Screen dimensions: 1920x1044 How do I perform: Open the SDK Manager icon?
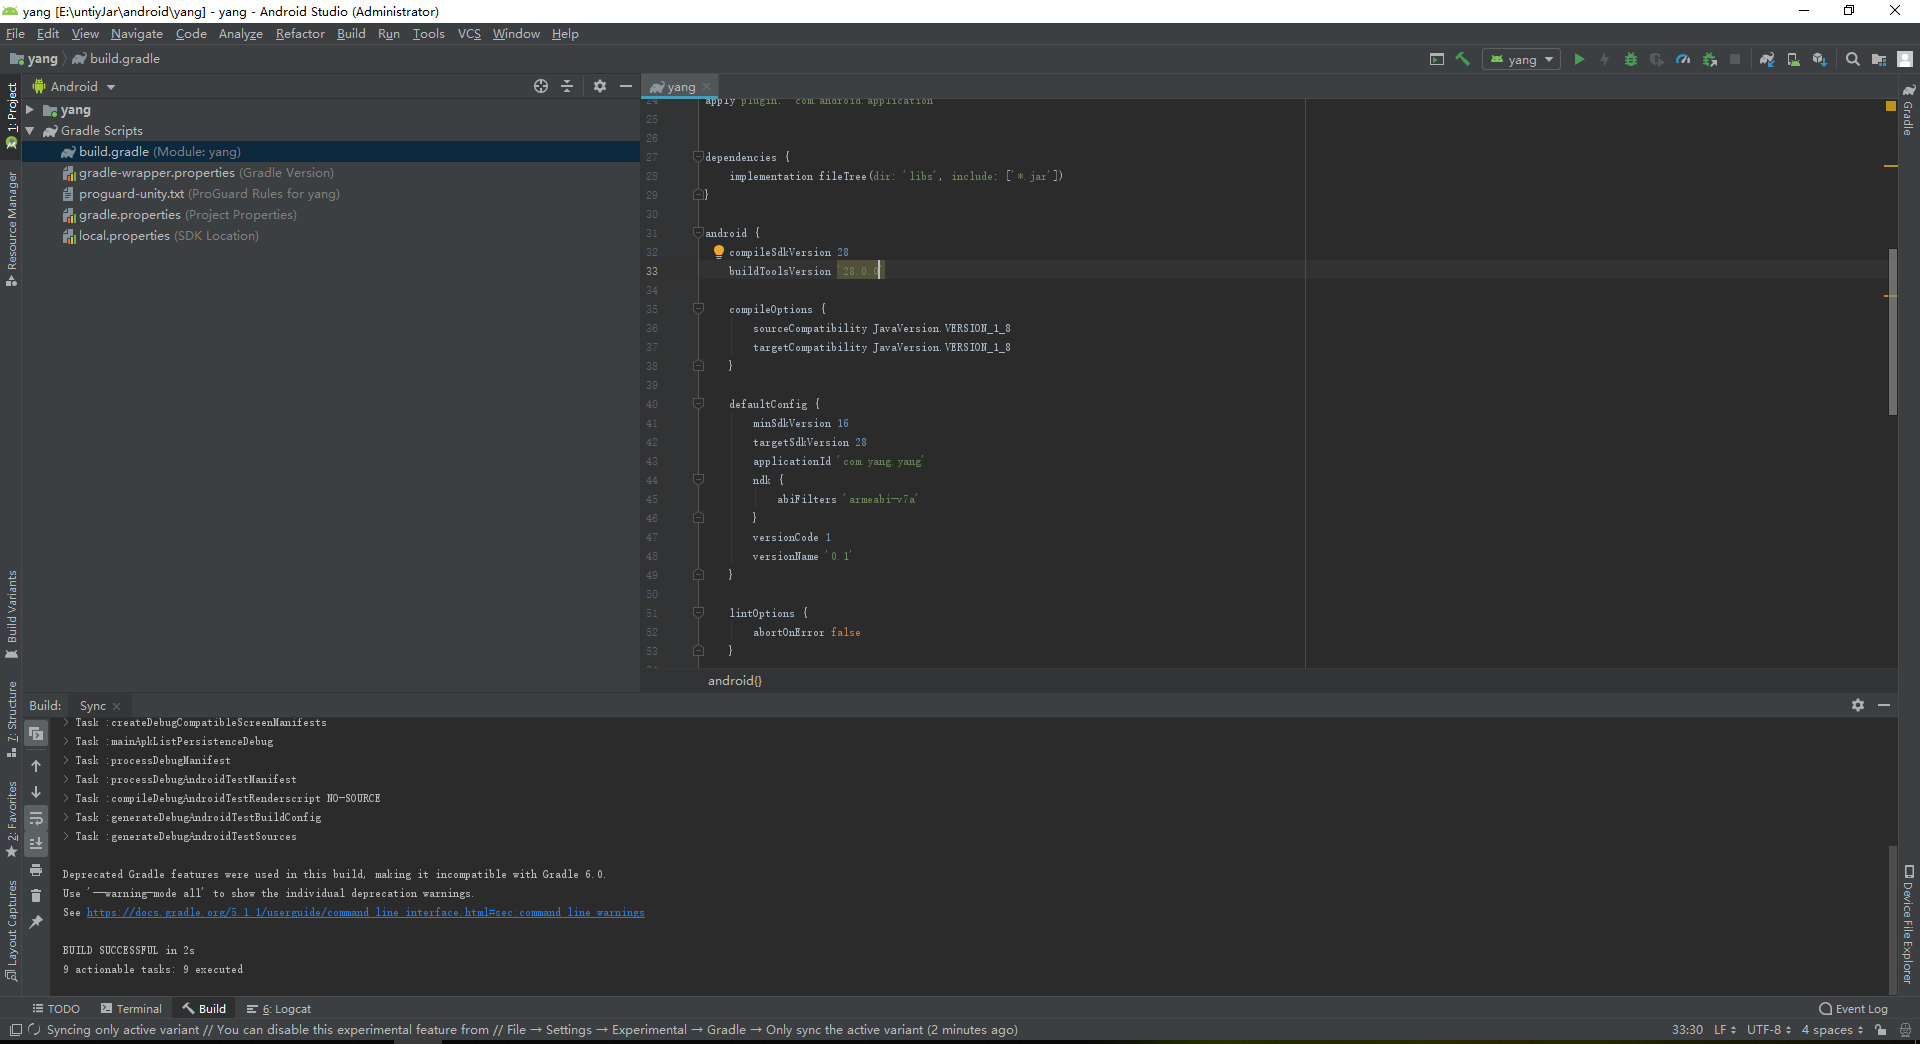(x=1819, y=59)
